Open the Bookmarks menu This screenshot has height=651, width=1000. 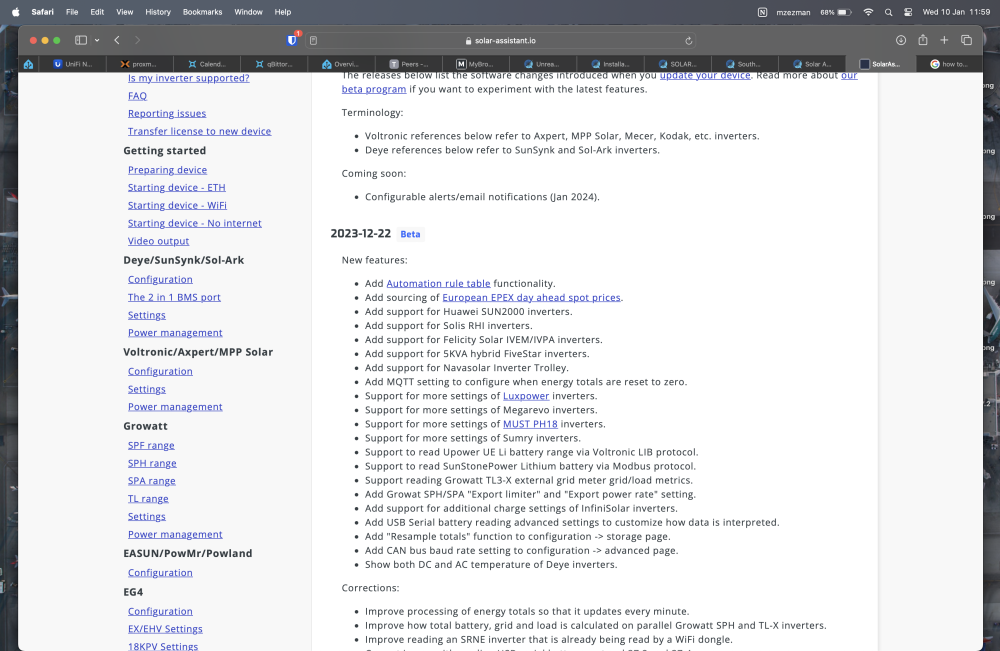click(x=202, y=12)
